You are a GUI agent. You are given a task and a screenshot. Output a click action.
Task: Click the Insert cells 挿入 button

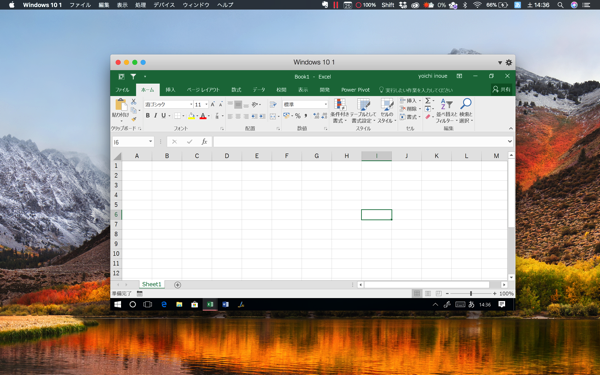[x=410, y=101]
